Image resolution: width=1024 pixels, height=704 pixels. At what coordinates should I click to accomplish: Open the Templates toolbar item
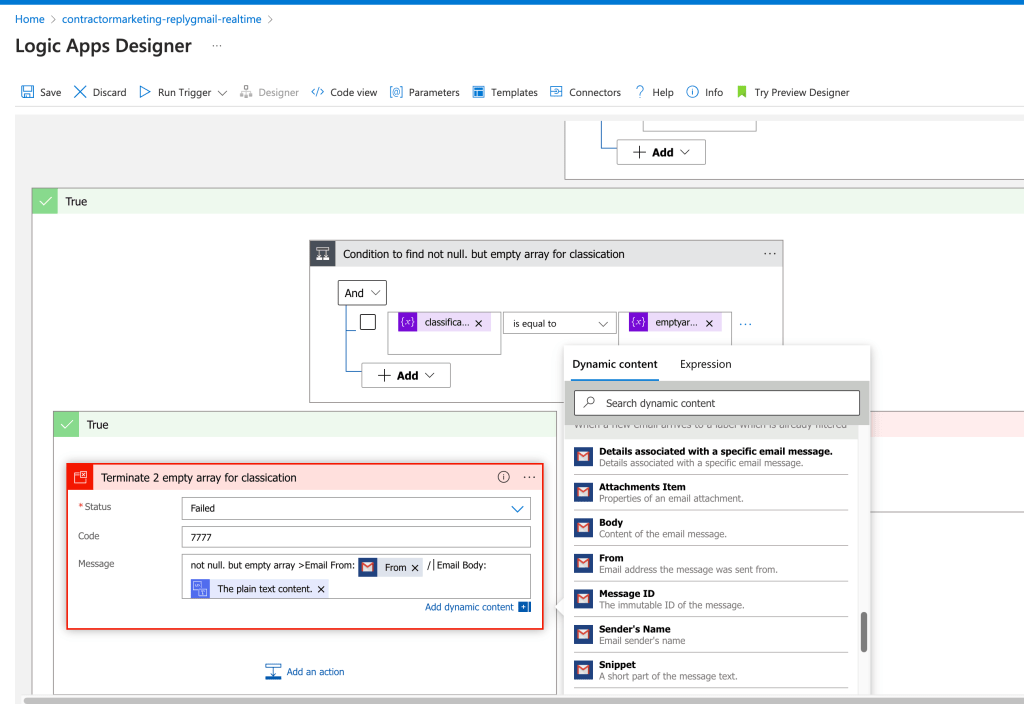pyautogui.click(x=505, y=92)
